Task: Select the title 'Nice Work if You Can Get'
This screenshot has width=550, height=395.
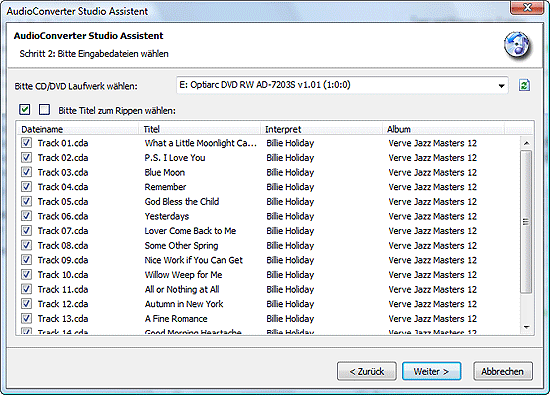Action: tap(194, 260)
